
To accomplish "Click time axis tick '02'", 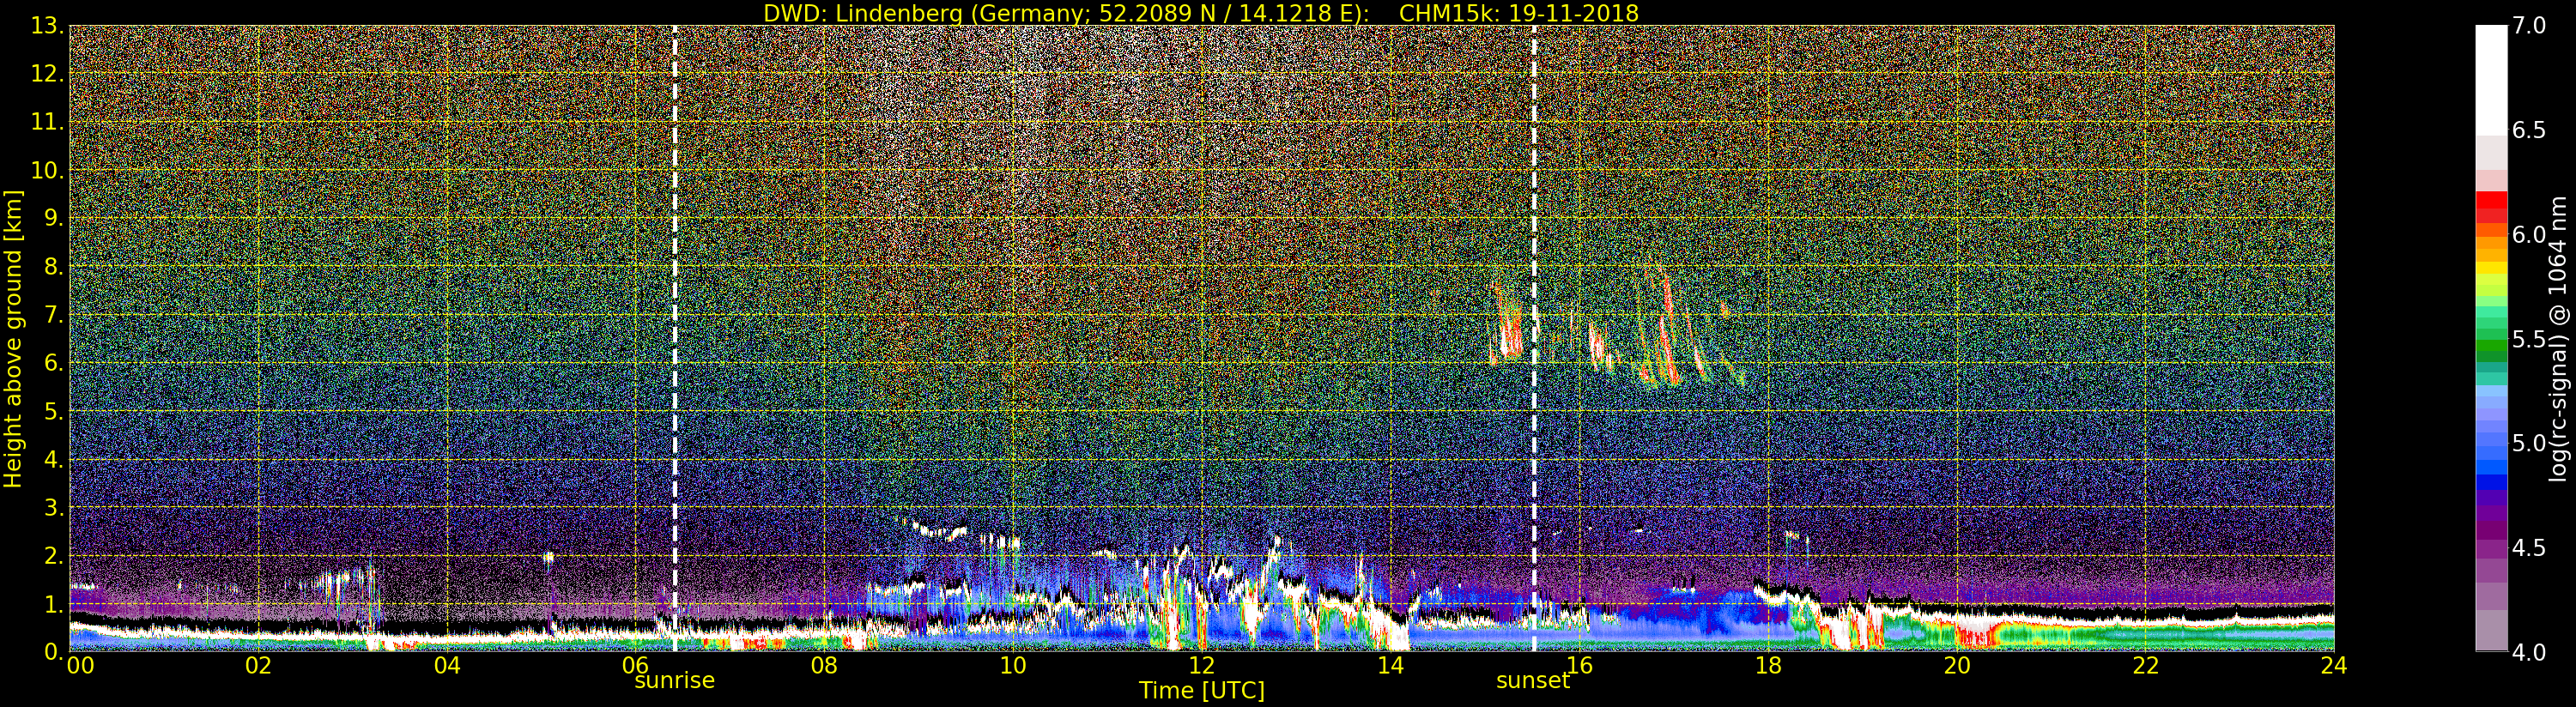I will 258,665.
